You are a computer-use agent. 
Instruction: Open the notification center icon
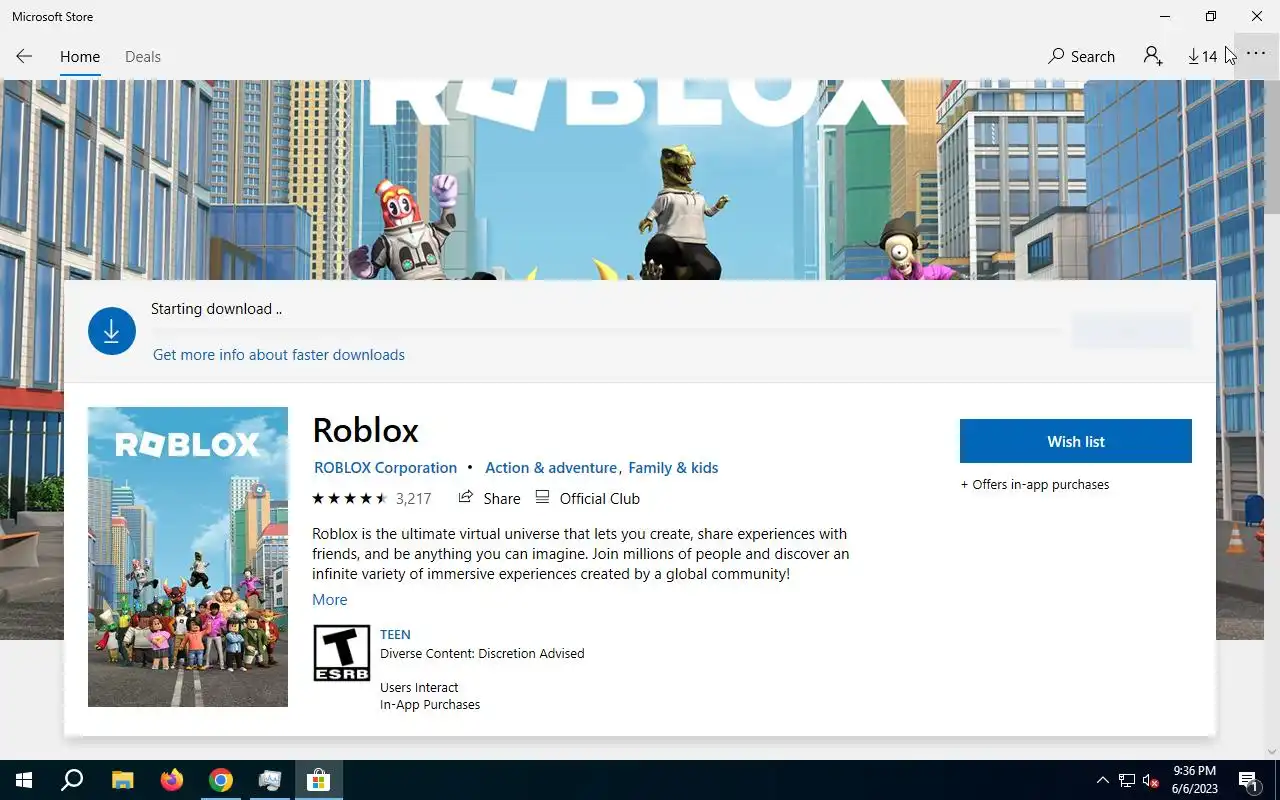pyautogui.click(x=1248, y=780)
